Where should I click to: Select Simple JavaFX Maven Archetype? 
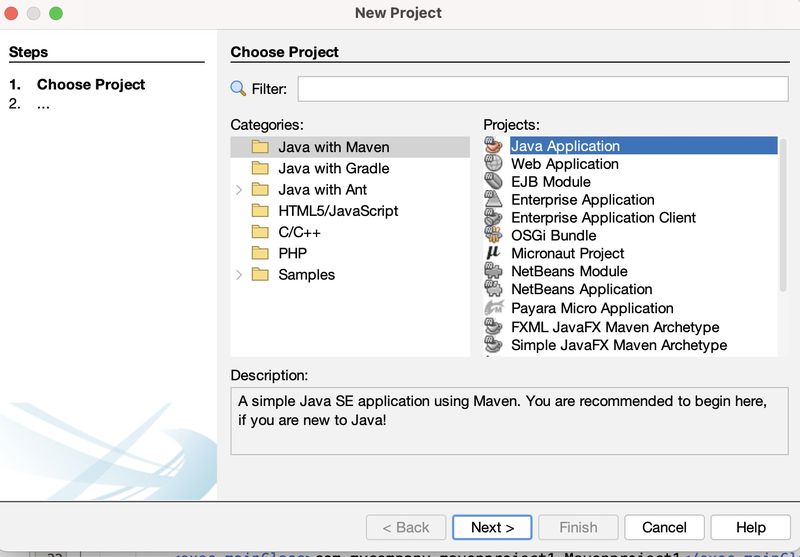click(x=619, y=345)
